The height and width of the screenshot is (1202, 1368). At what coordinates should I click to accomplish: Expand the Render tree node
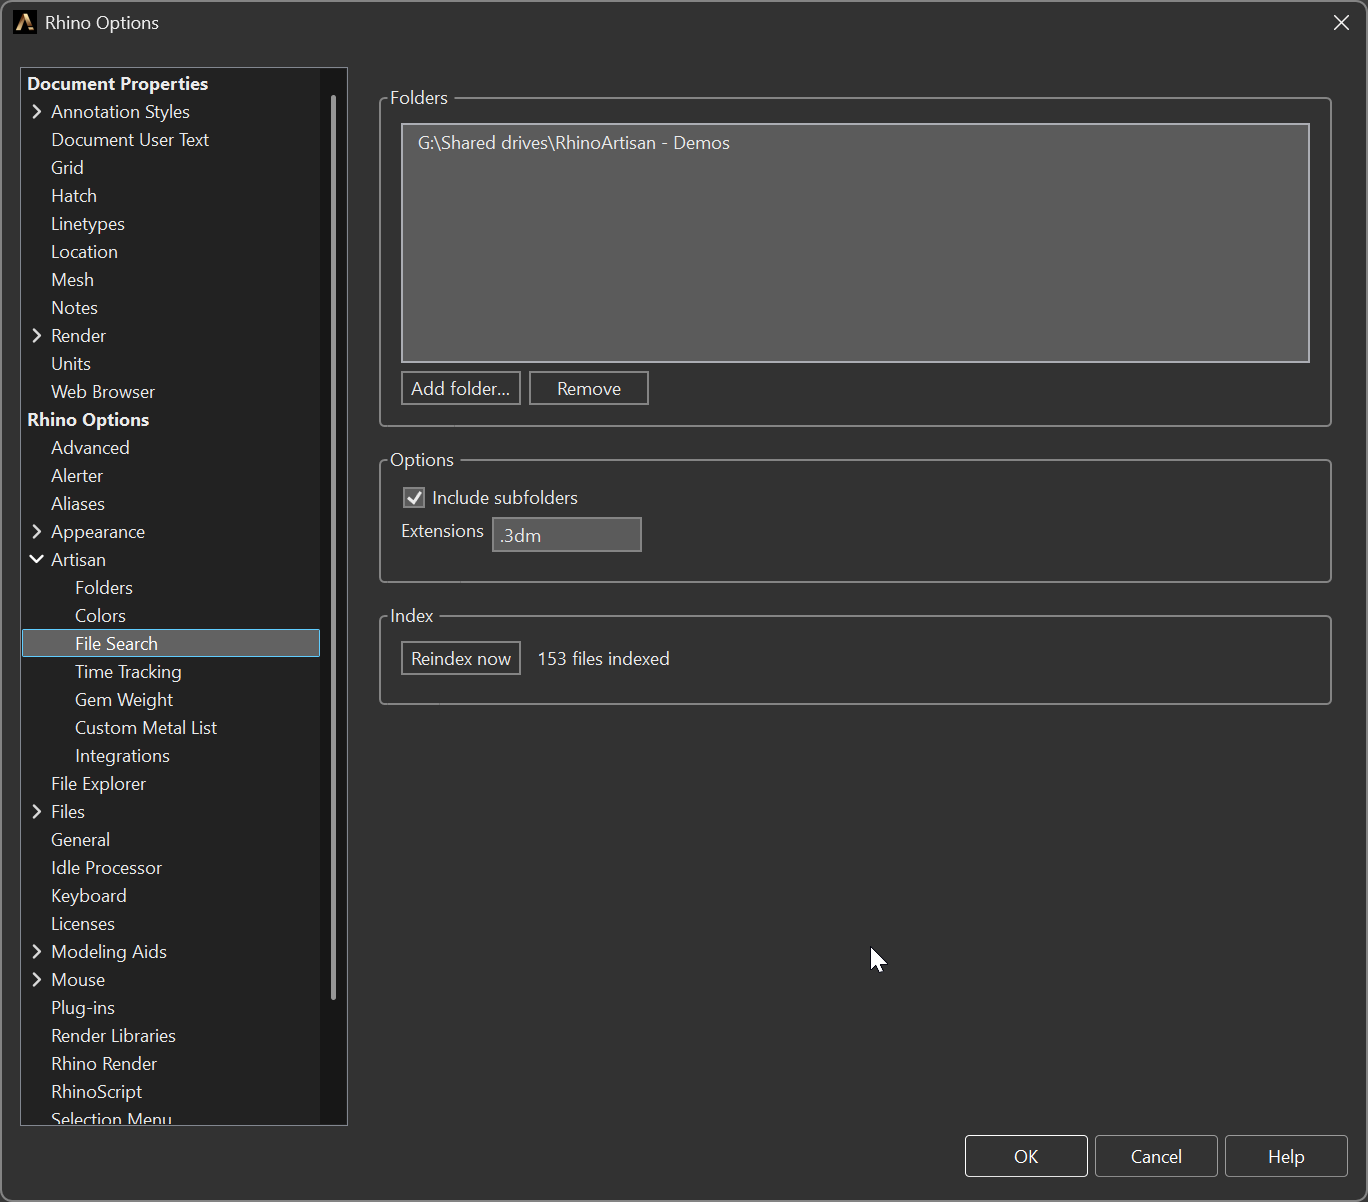(x=37, y=336)
